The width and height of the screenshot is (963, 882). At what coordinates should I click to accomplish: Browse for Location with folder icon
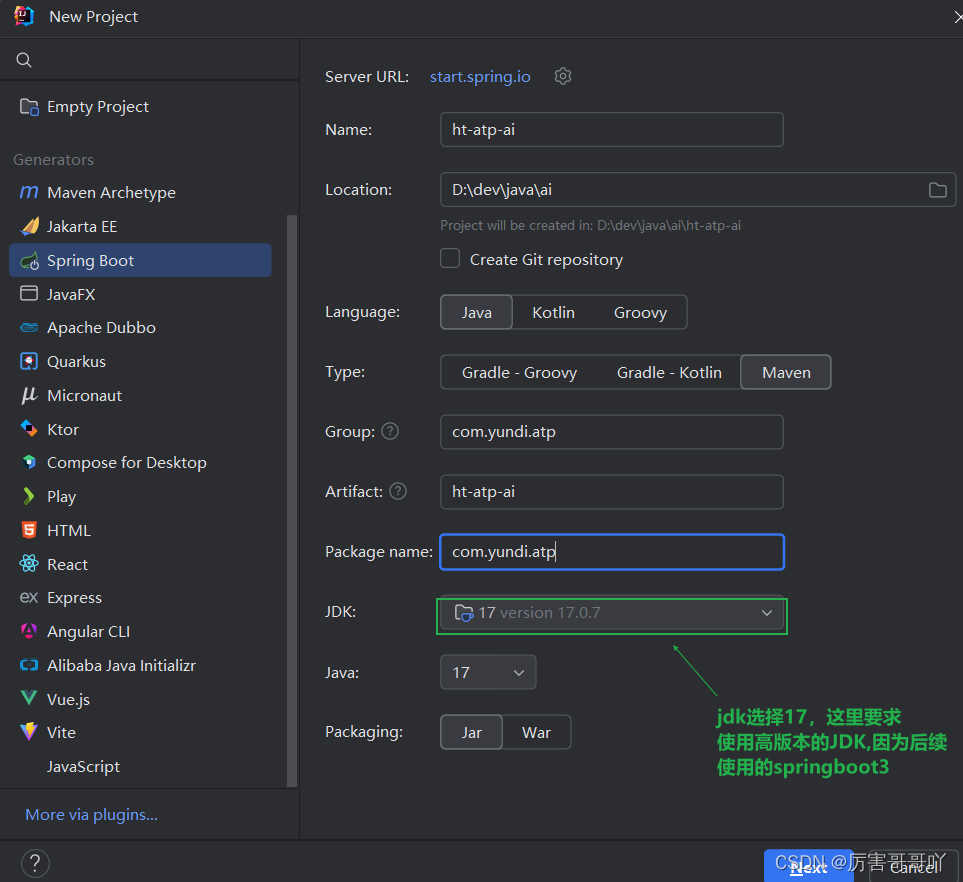(x=937, y=190)
